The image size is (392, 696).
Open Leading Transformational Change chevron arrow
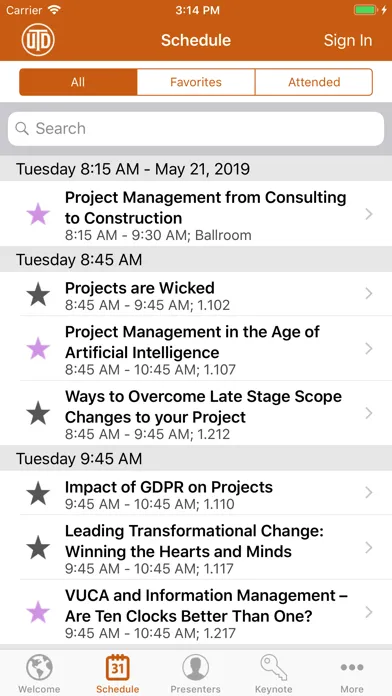tap(368, 548)
